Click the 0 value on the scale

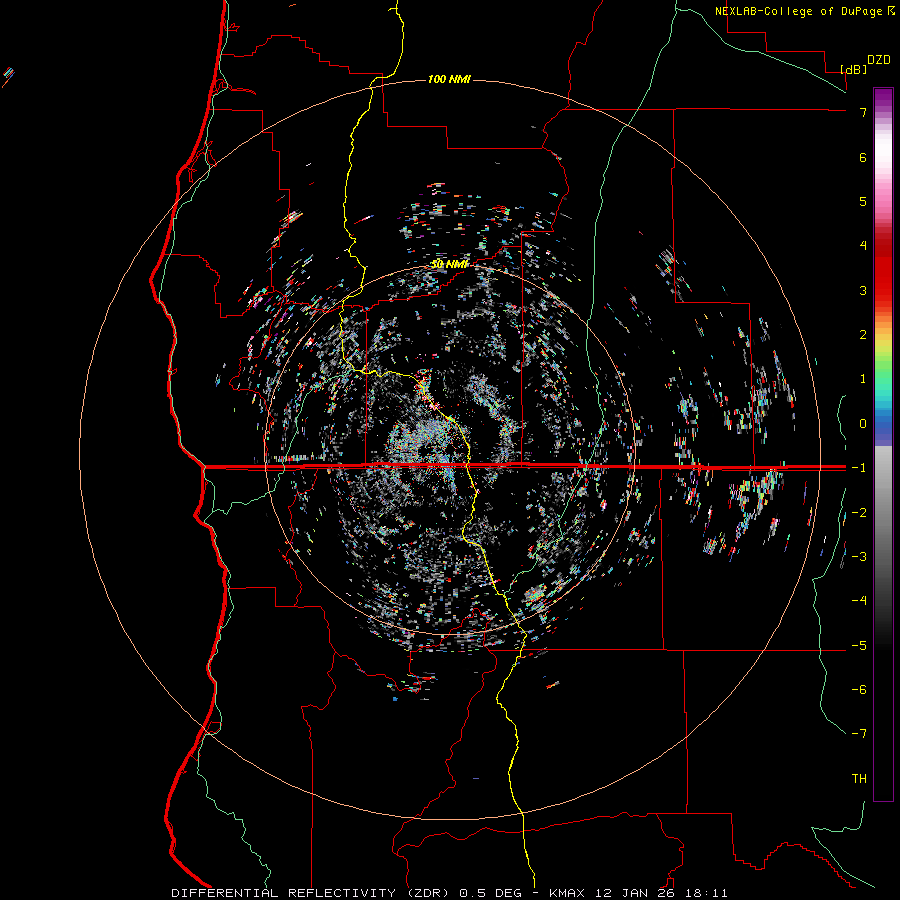[863, 423]
